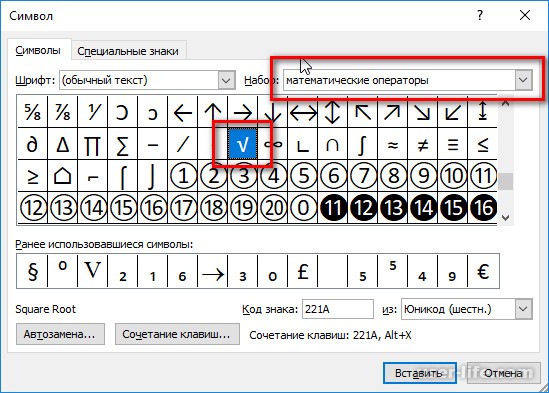549x393 pixels.
Task: Choose the north-east diagonal arrow symbol
Action: (392, 112)
